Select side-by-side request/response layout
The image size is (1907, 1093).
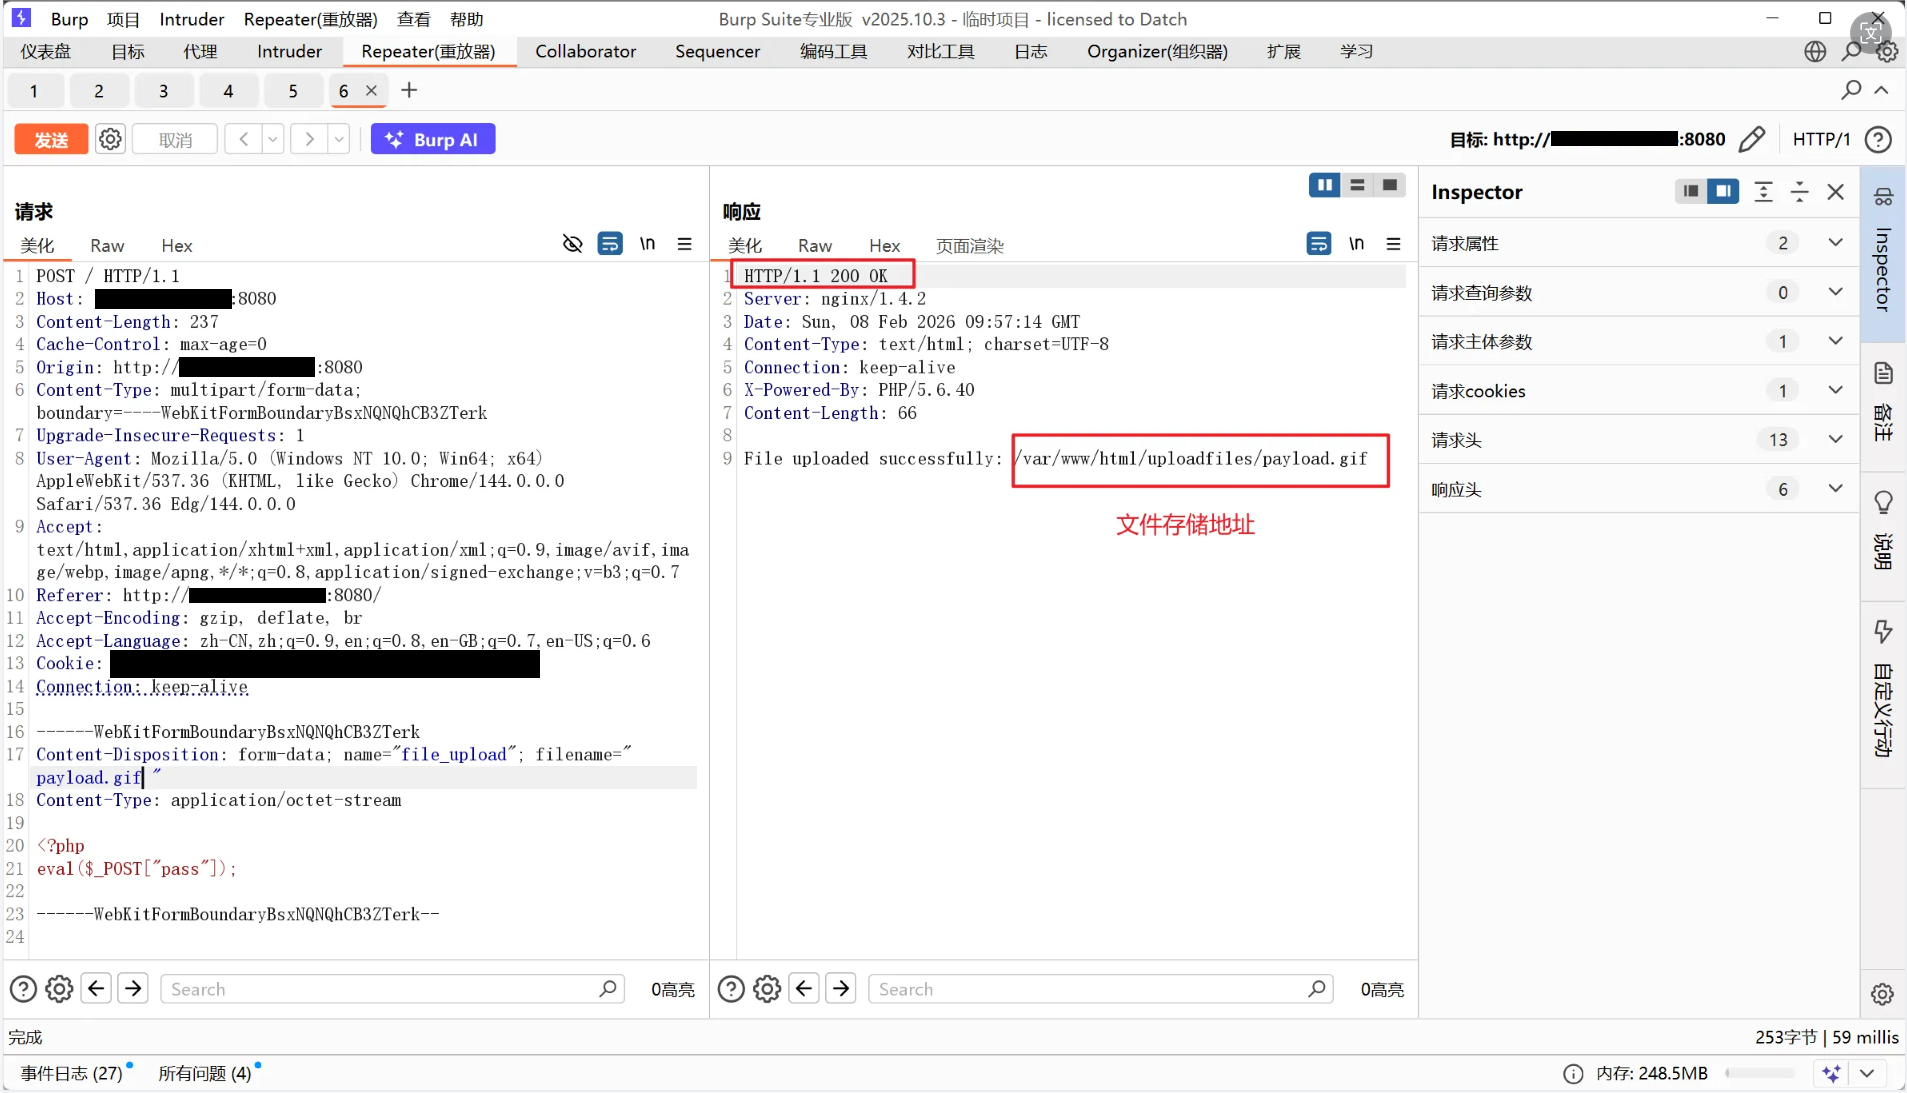point(1325,185)
